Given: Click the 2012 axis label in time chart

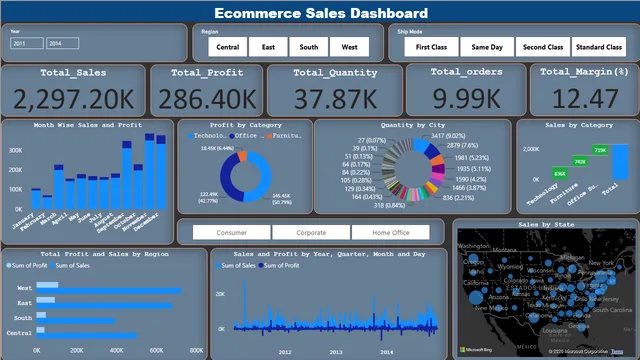Looking at the screenshot, I should coord(285,352).
